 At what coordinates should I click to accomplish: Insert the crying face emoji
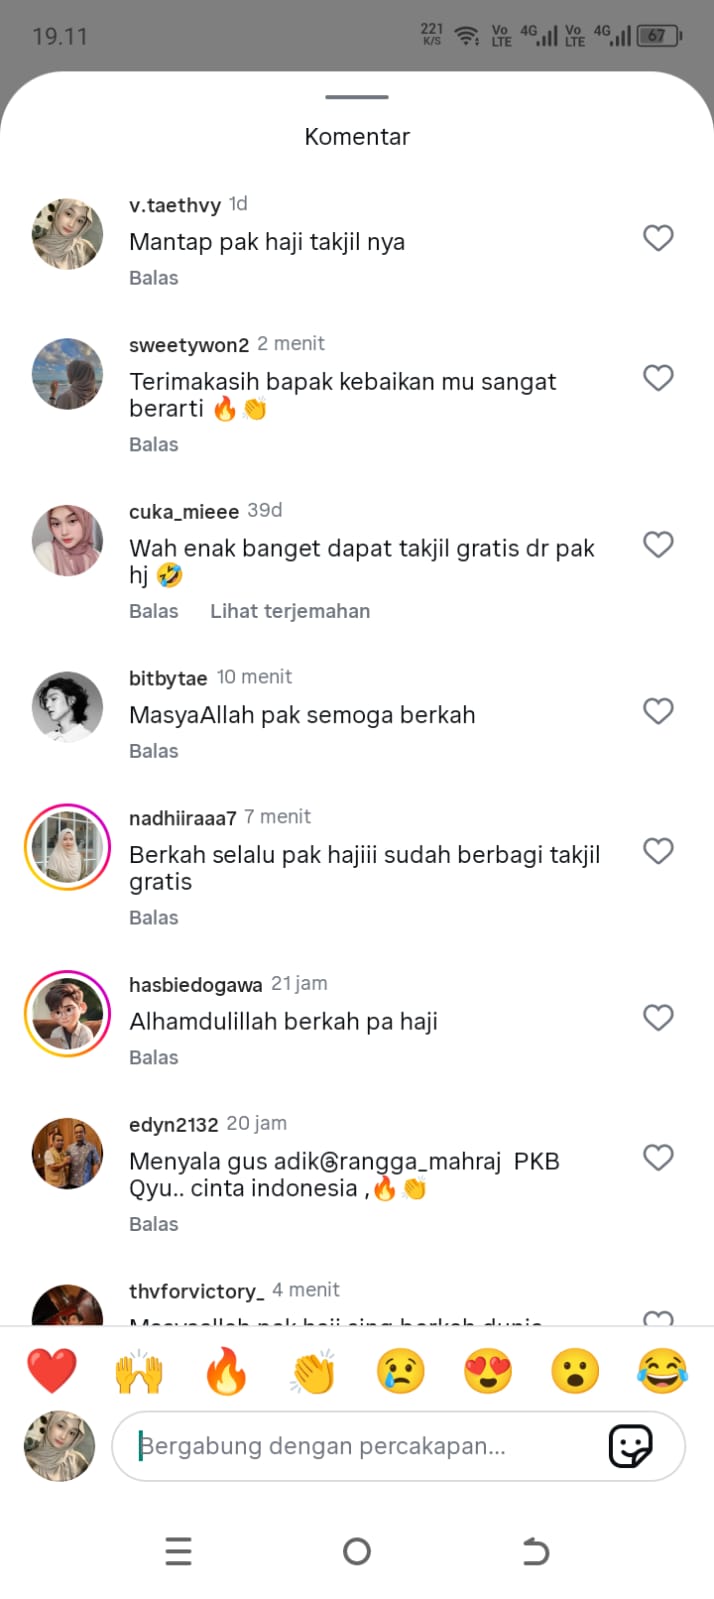(400, 1370)
